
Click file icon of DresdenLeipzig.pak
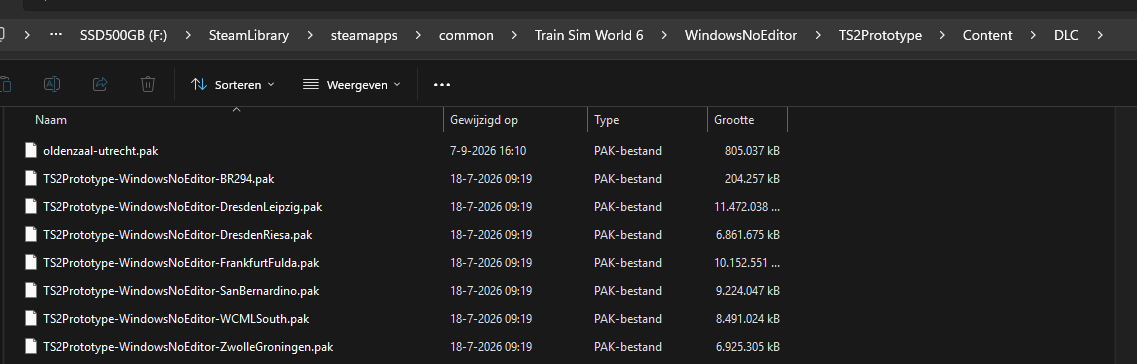[30, 207]
